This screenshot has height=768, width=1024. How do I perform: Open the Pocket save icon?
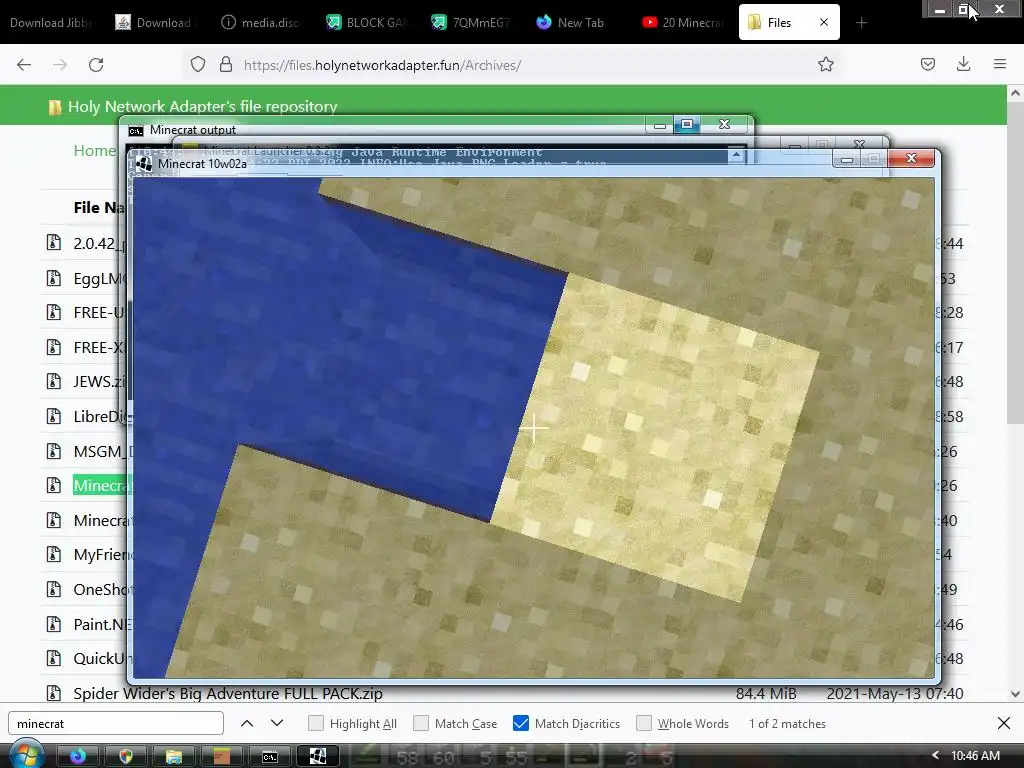point(927,64)
